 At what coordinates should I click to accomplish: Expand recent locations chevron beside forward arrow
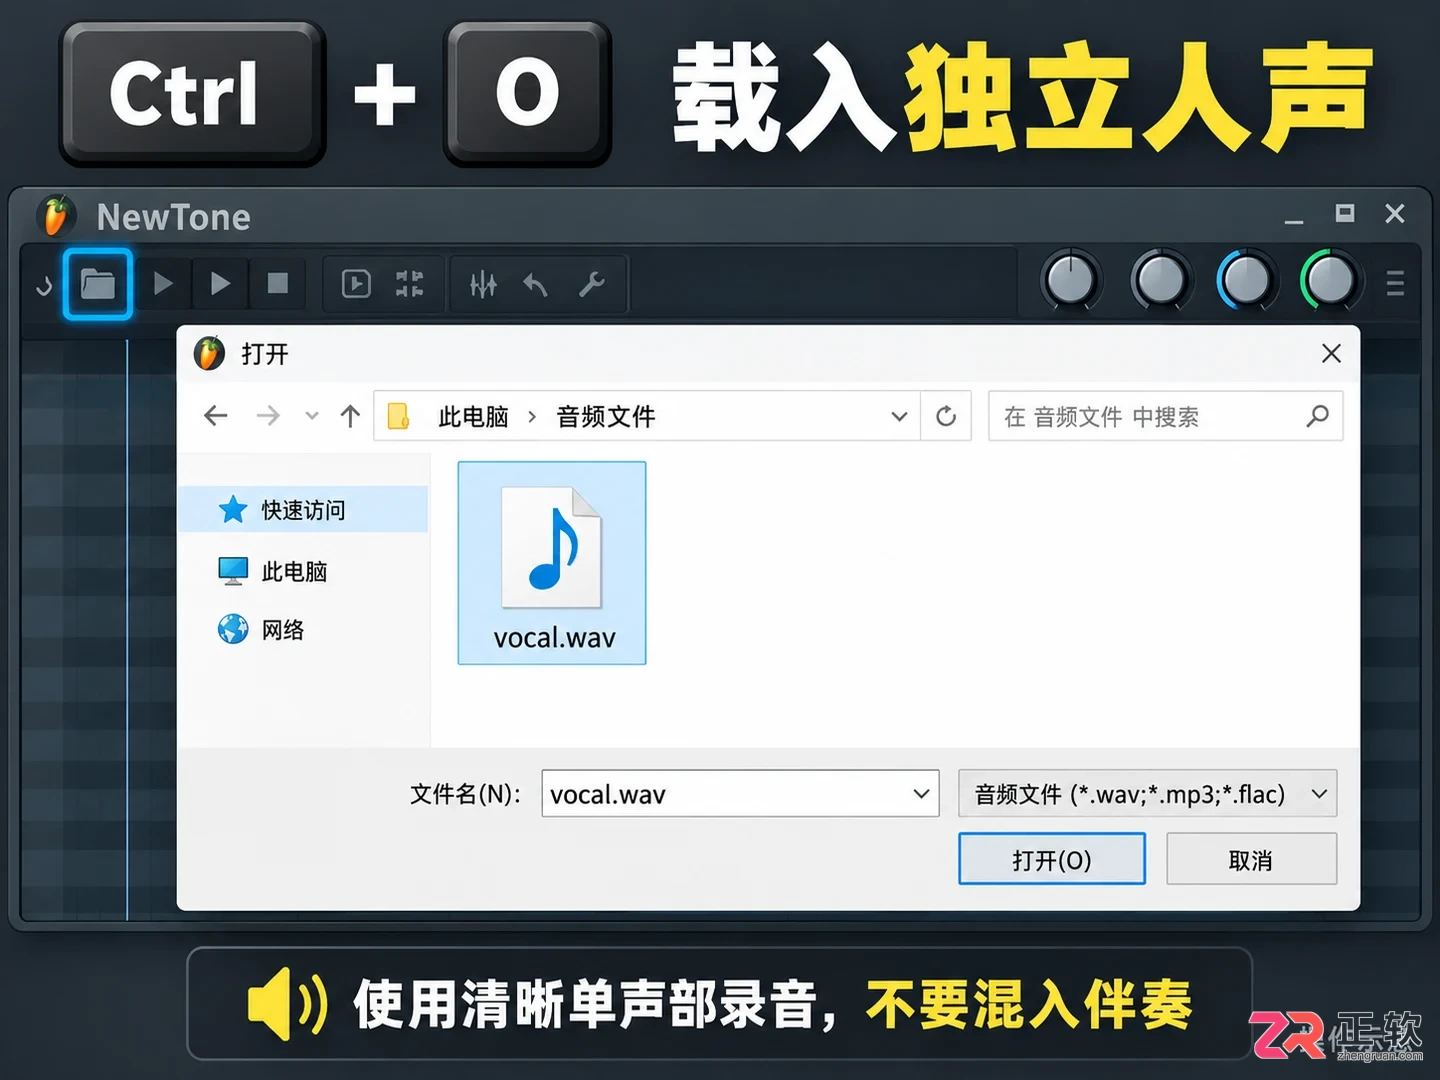312,416
